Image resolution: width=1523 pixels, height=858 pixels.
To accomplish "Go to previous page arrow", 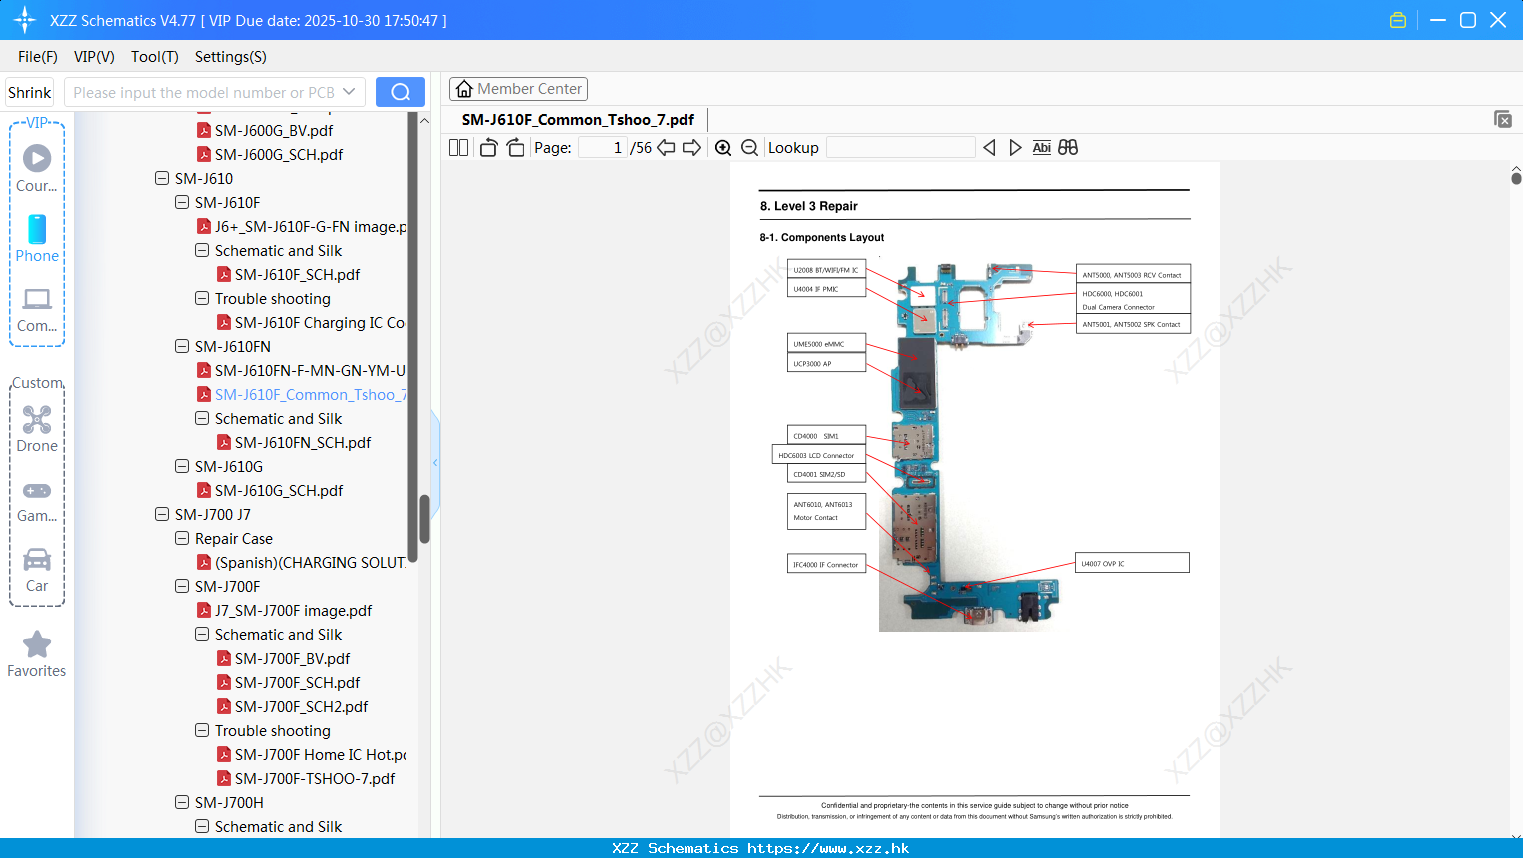I will pyautogui.click(x=666, y=147).
